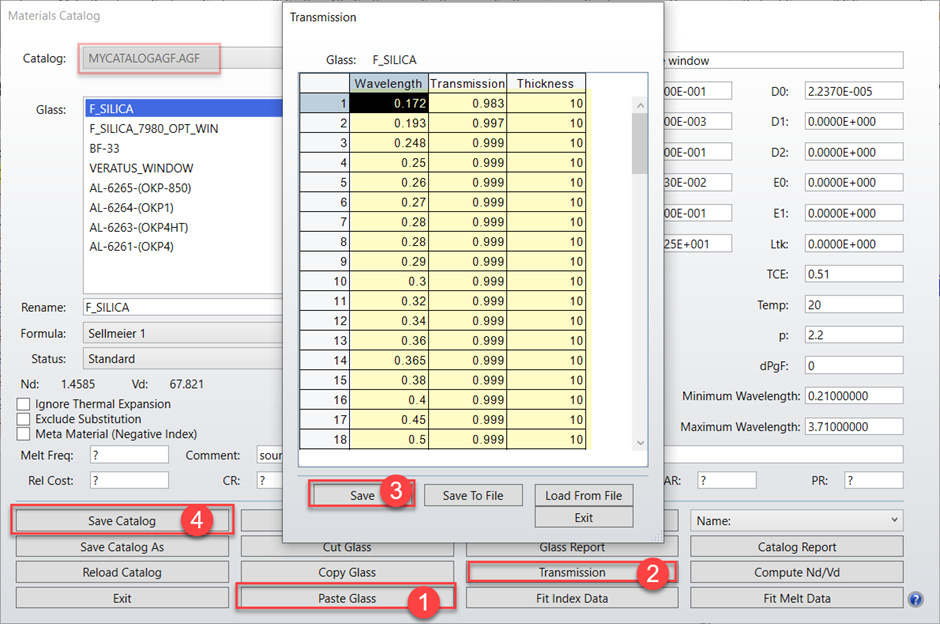This screenshot has height=624, width=940.
Task: Click Save Catalog As
Action: [121, 545]
